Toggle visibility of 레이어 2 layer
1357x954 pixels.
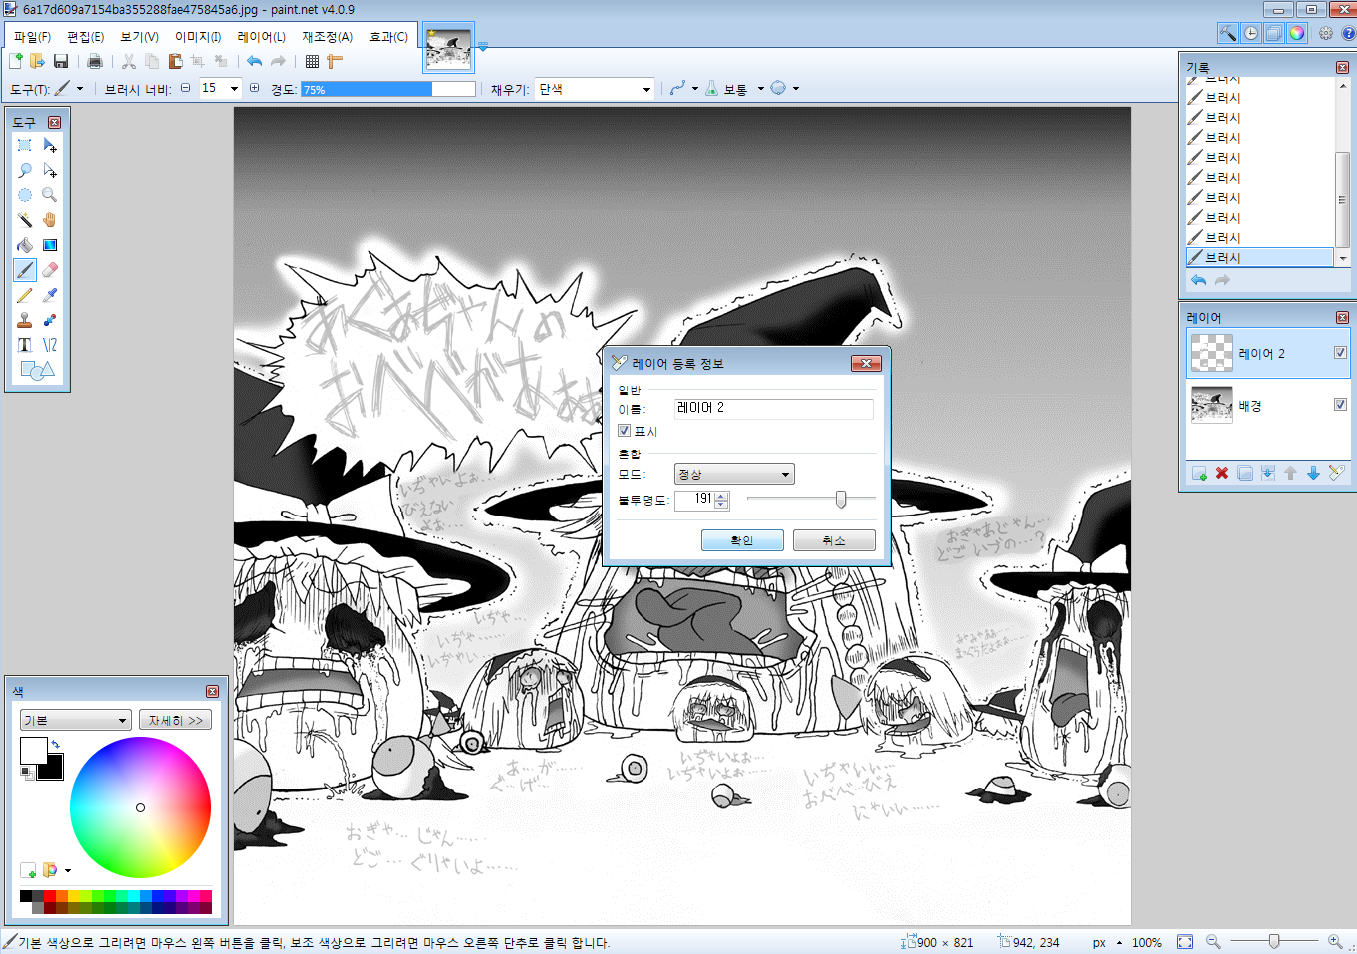(x=1340, y=353)
